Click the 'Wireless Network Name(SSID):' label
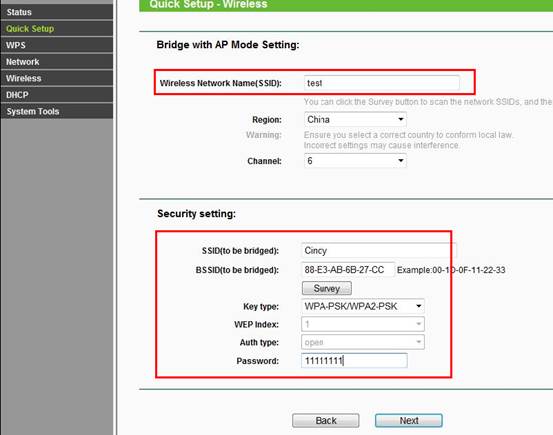The height and width of the screenshot is (435, 553). point(221,83)
